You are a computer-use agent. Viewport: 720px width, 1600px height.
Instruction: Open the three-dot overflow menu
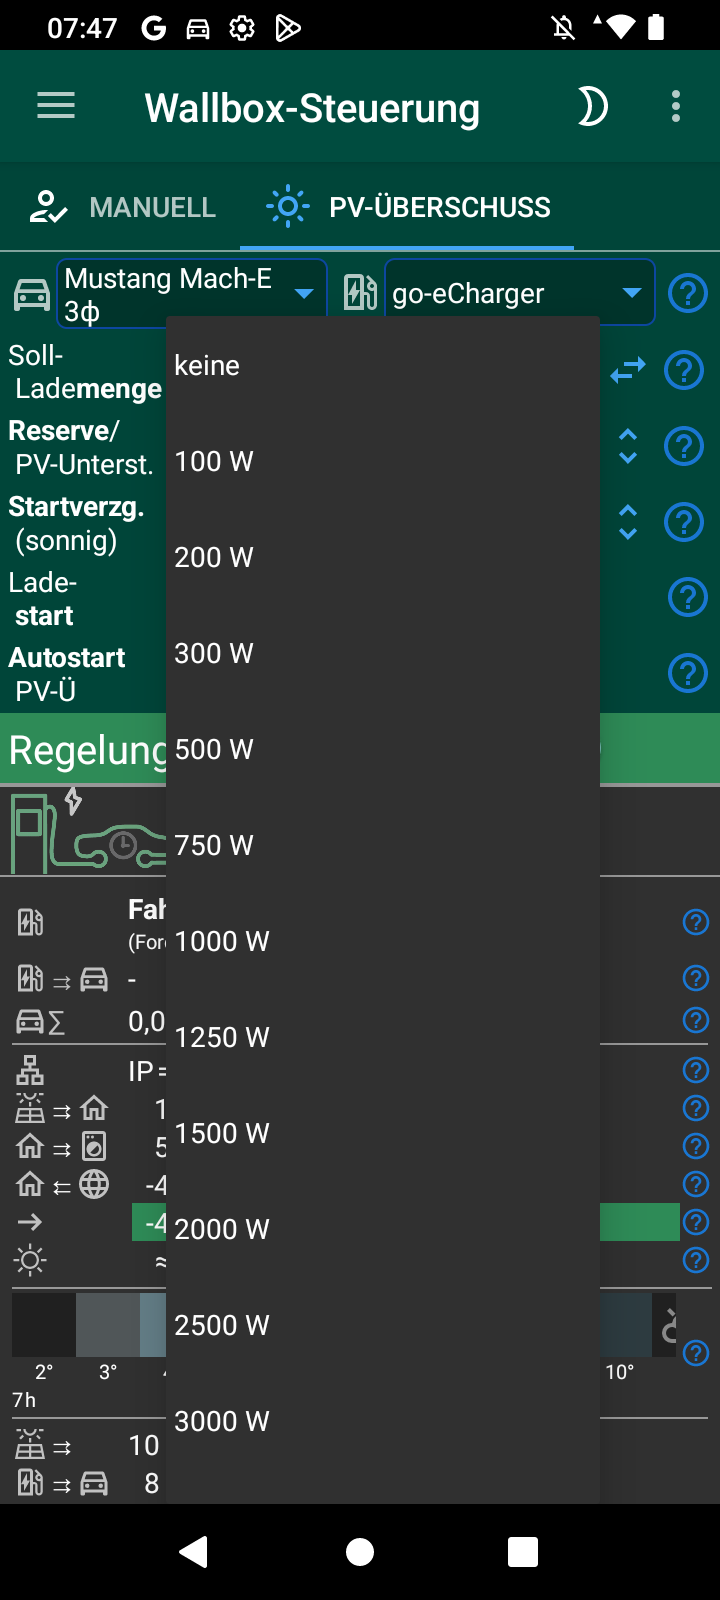coord(675,106)
